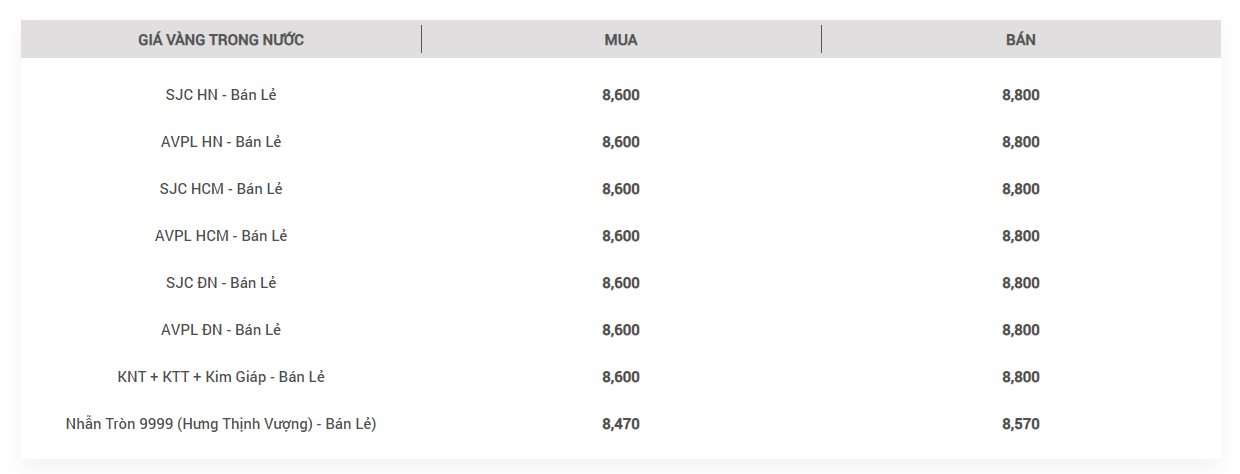Viewport: 1240px width, 474px height.
Task: Click AVPL ĐN buy price value
Action: (x=621, y=330)
